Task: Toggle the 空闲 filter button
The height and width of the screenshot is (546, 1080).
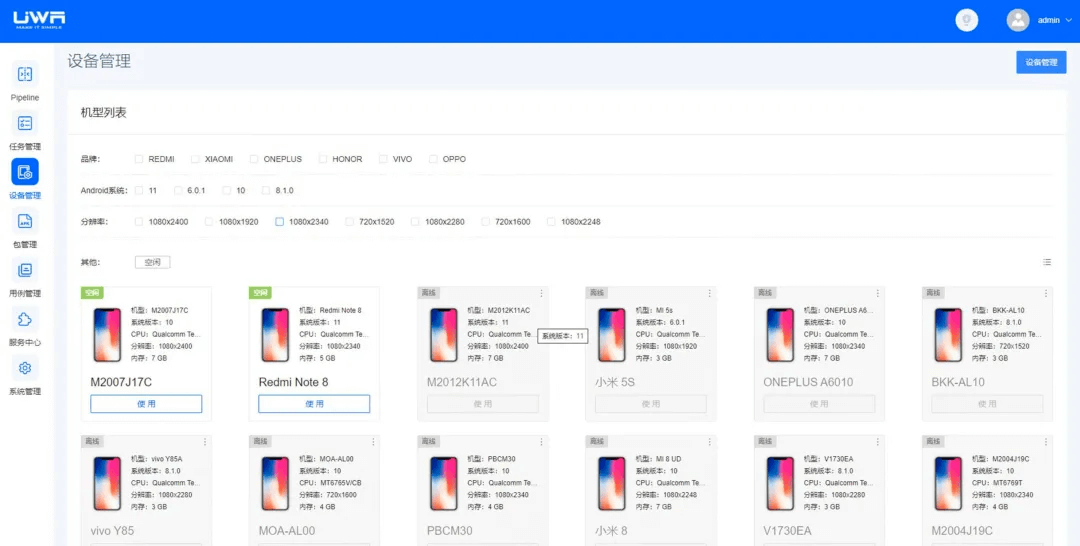Action: tap(152, 262)
